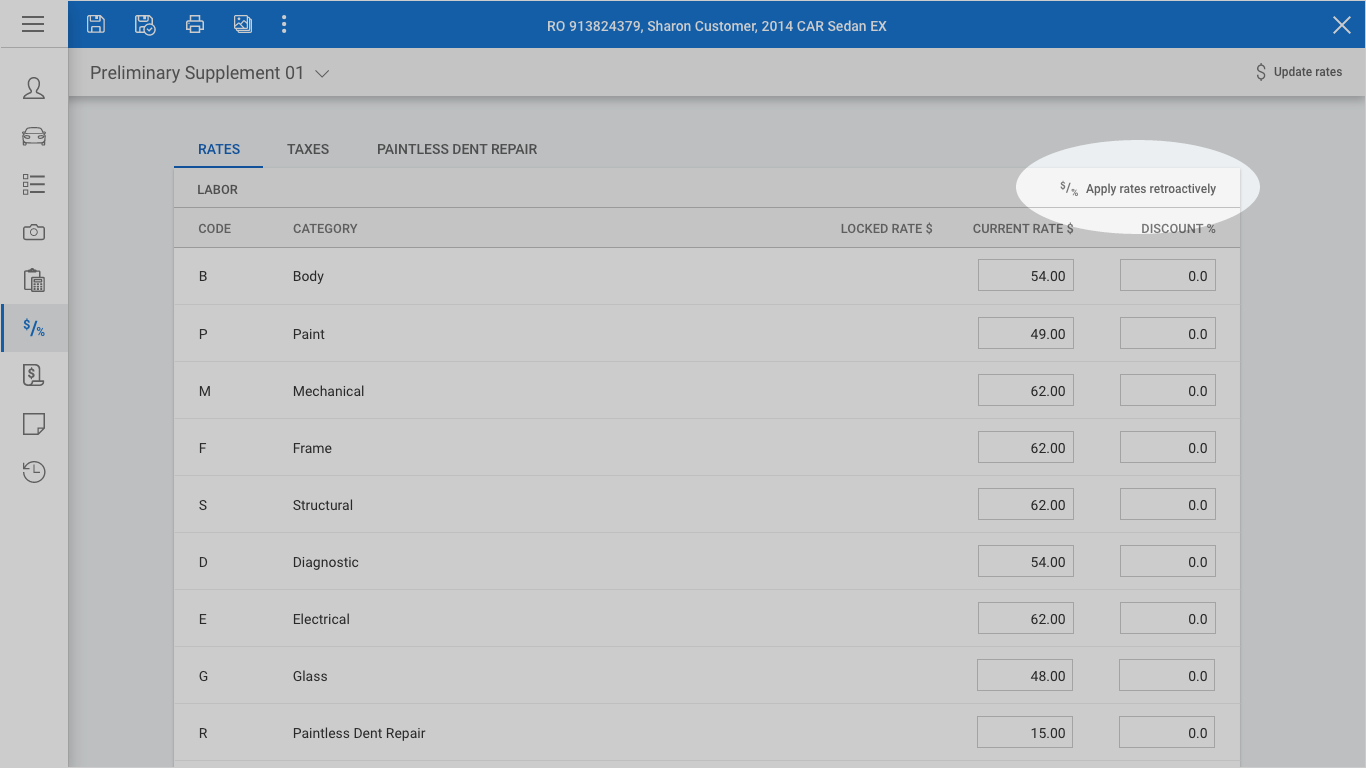Image resolution: width=1366 pixels, height=768 pixels.
Task: Switch to the RATES tab
Action: coord(219,149)
